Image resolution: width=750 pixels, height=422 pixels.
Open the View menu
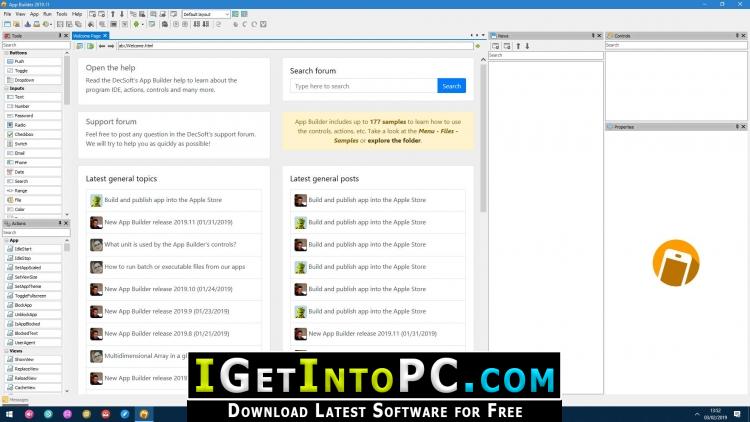click(20, 14)
